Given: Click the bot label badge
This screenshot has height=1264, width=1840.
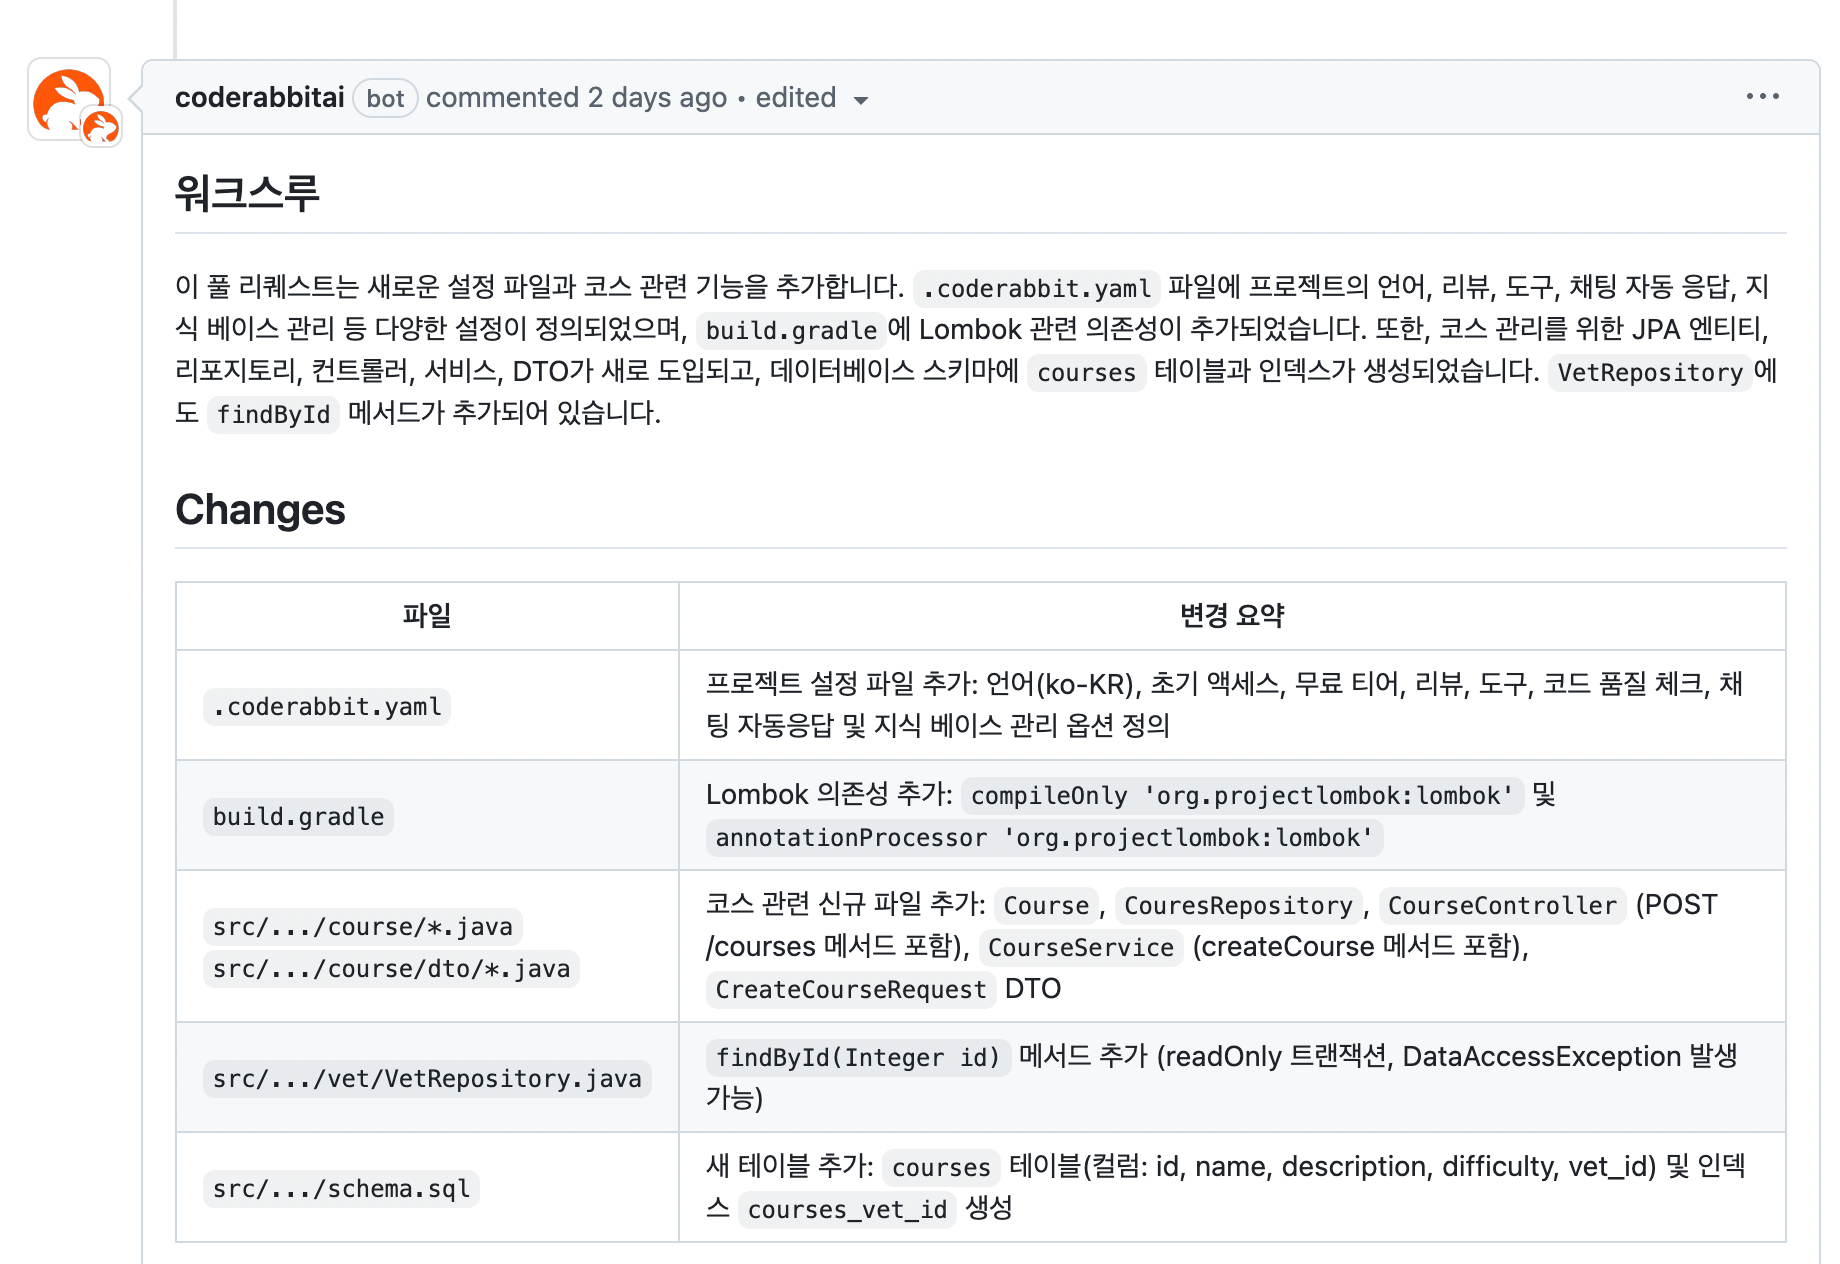Looking at the screenshot, I should tap(385, 98).
